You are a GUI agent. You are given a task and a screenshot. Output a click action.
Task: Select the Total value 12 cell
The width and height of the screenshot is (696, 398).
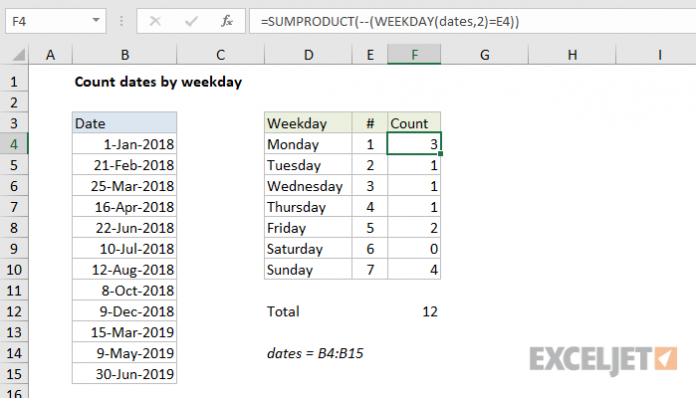414,311
